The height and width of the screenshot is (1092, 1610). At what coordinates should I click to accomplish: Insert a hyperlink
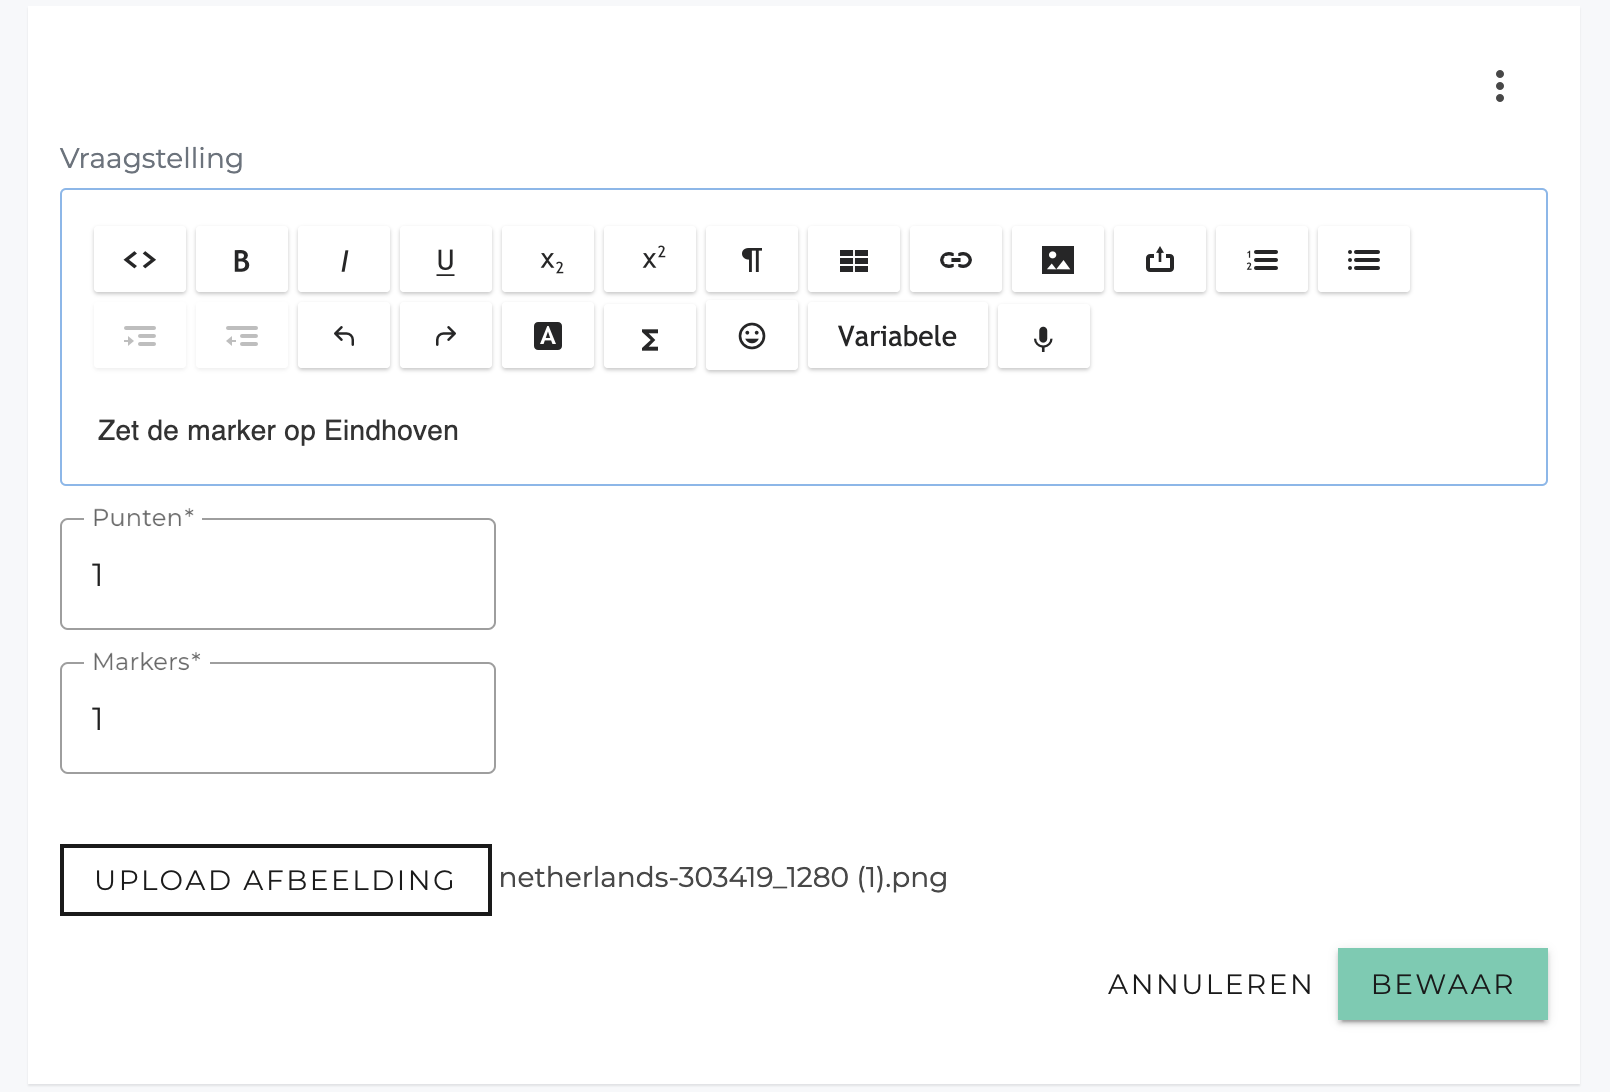pyautogui.click(x=956, y=260)
